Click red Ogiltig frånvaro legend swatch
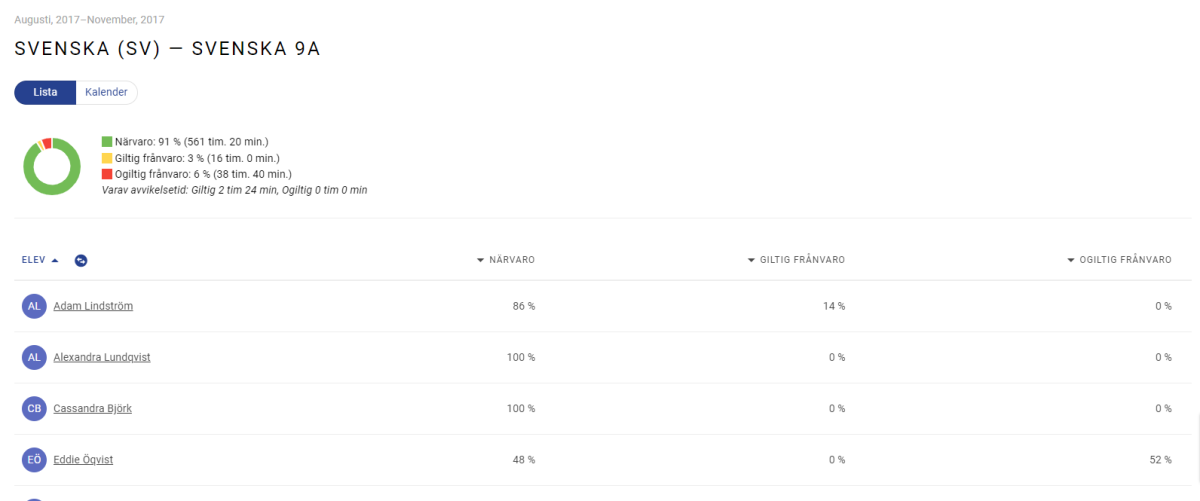This screenshot has width=1200, height=501. tap(107, 174)
